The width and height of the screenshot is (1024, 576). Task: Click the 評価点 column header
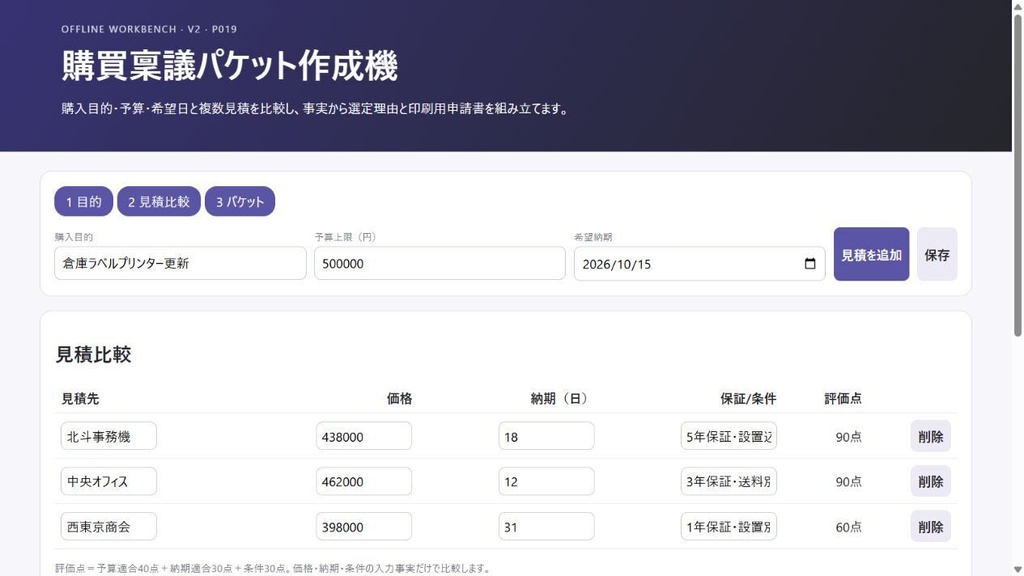click(842, 398)
